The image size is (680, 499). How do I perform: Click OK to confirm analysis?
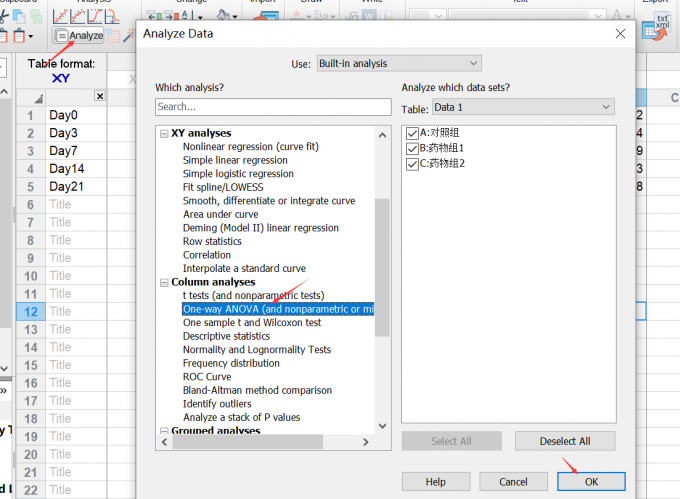(591, 482)
